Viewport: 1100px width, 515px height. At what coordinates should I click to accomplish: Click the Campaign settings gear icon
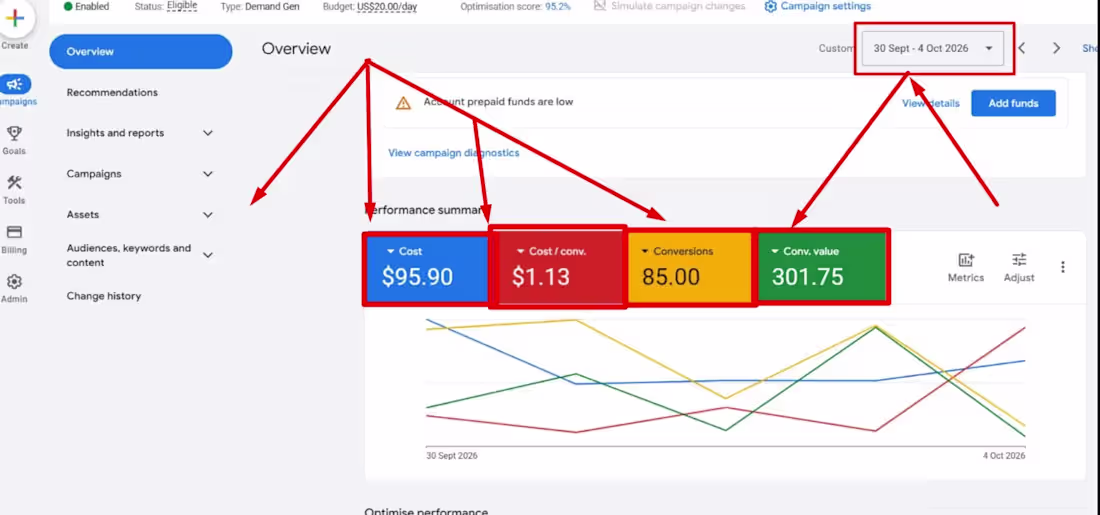(770, 6)
